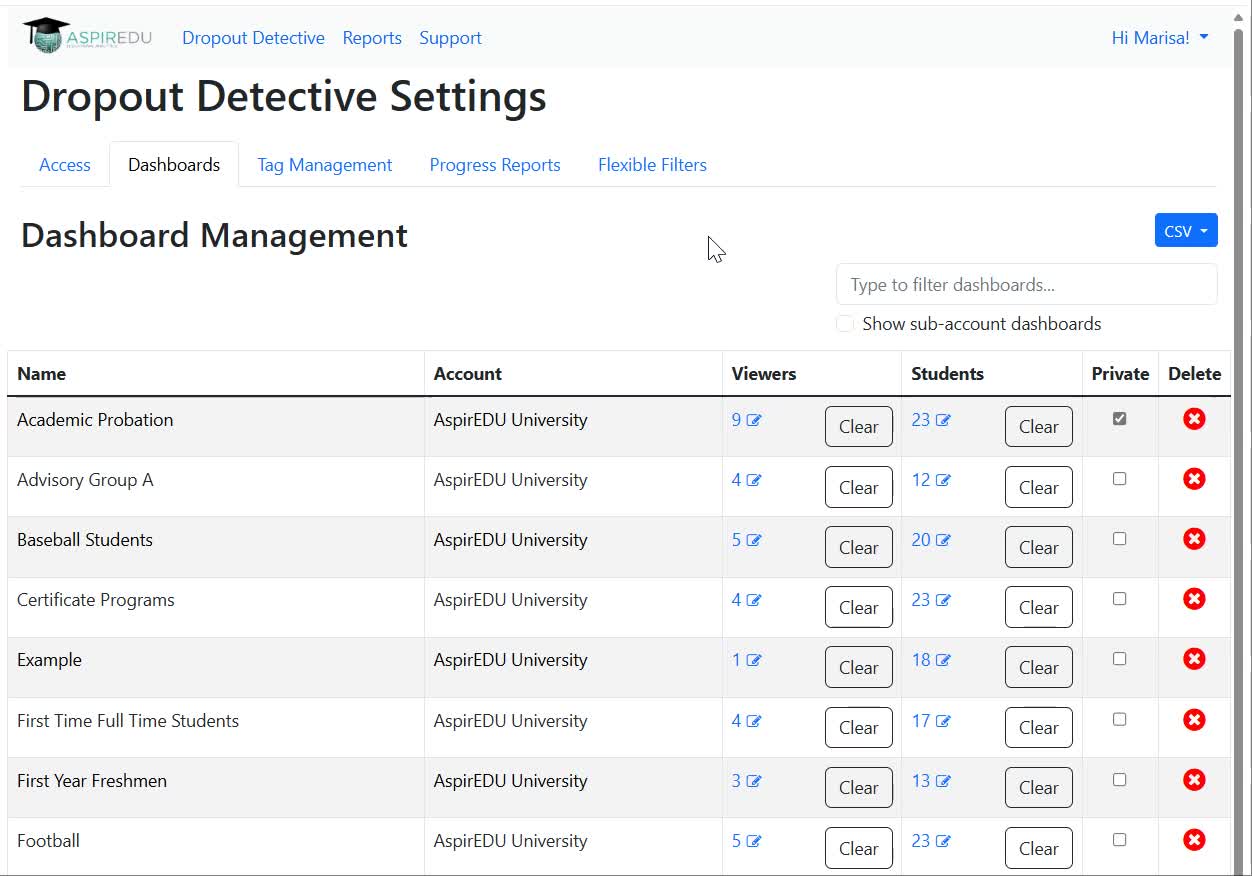This screenshot has width=1252, height=876.
Task: Mark Baseball Students as private
Action: tap(1119, 539)
